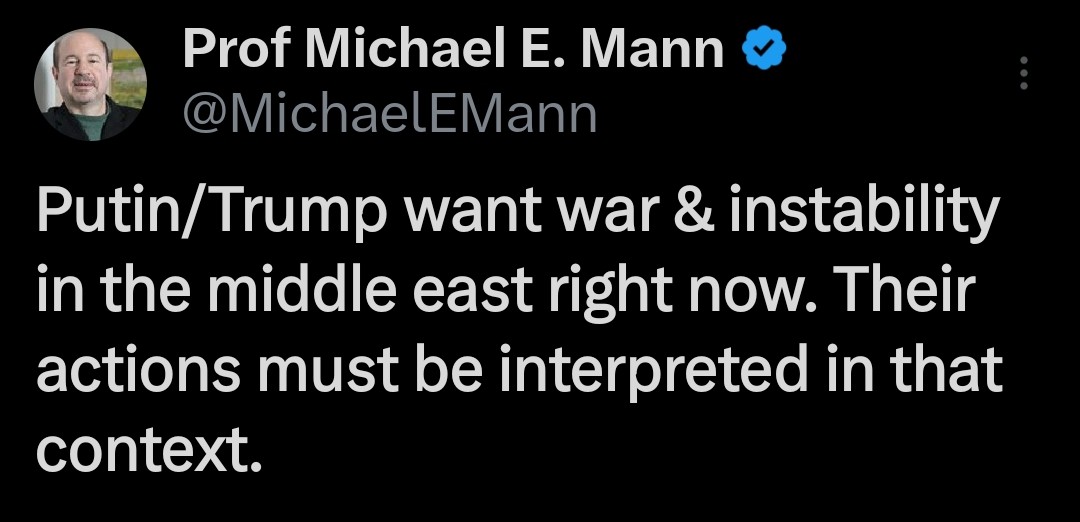Click the word 'instability' in the tweet
Viewport: 1080px width, 522px height.
click(x=865, y=213)
